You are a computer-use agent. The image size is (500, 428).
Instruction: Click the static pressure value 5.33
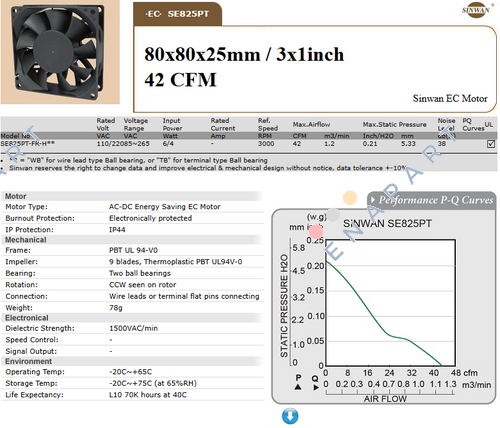coord(408,144)
